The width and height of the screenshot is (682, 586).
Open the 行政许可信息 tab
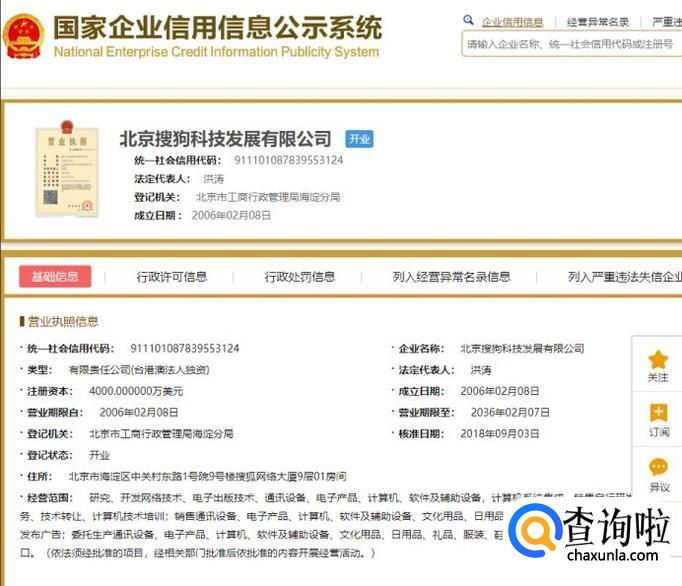tap(172, 277)
